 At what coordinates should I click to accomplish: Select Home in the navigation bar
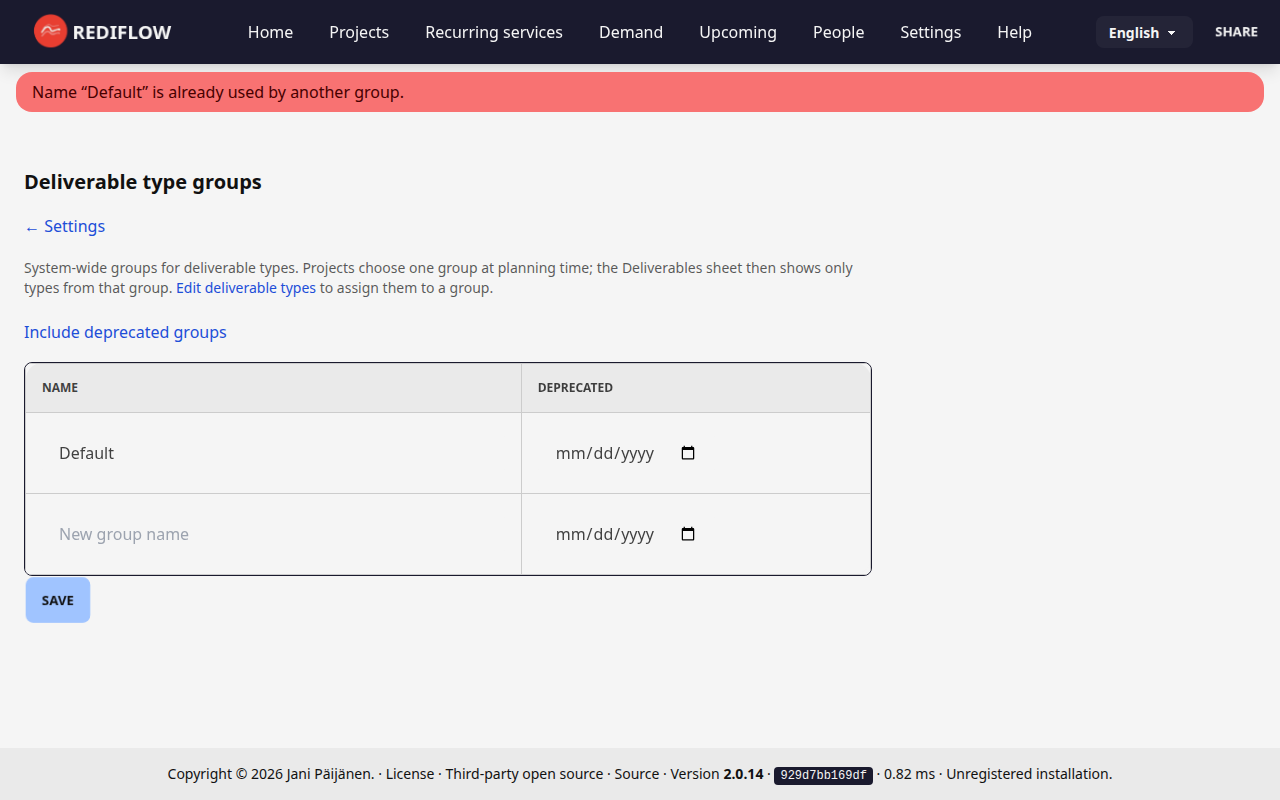pyautogui.click(x=270, y=32)
